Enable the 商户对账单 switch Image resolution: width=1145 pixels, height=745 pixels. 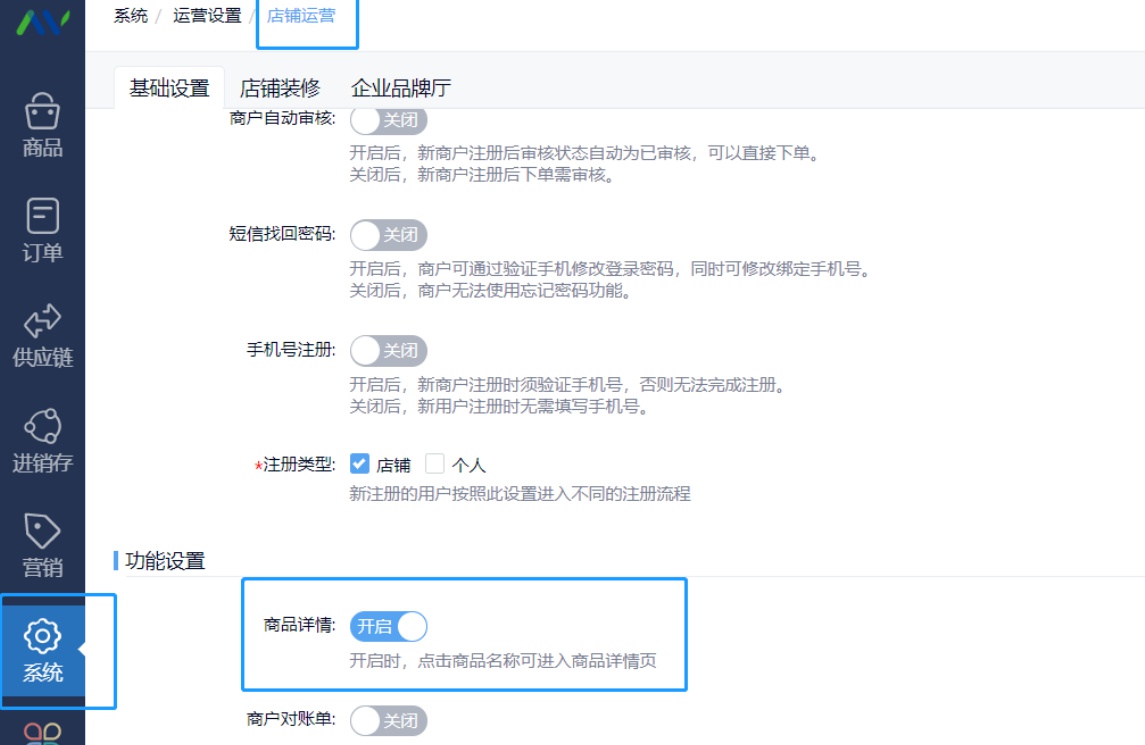(391, 721)
